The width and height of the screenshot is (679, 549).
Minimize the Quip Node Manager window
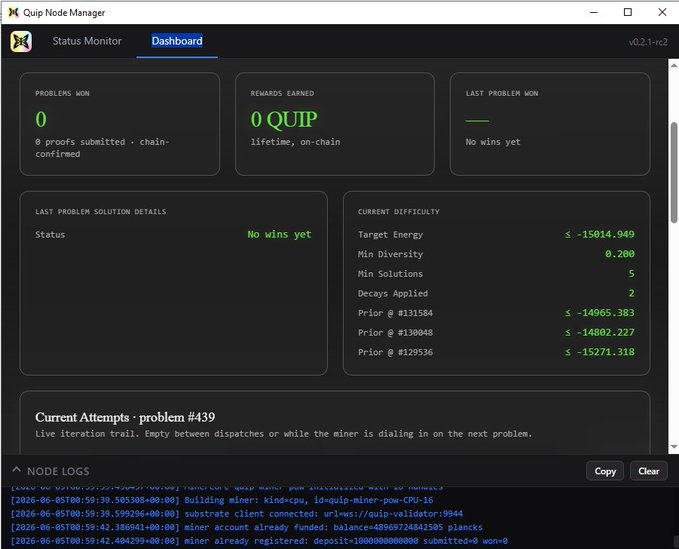(x=594, y=12)
